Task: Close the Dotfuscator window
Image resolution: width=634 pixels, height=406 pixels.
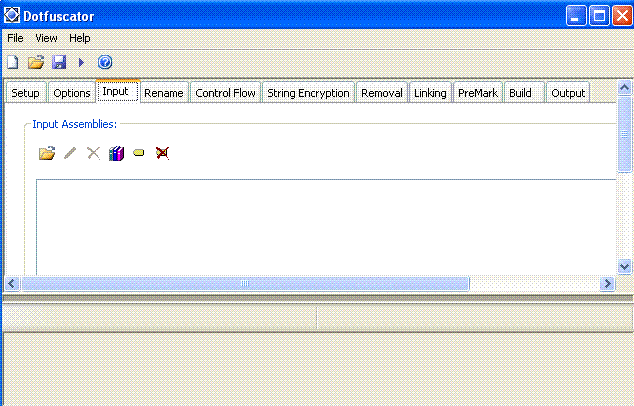Action: (622, 15)
